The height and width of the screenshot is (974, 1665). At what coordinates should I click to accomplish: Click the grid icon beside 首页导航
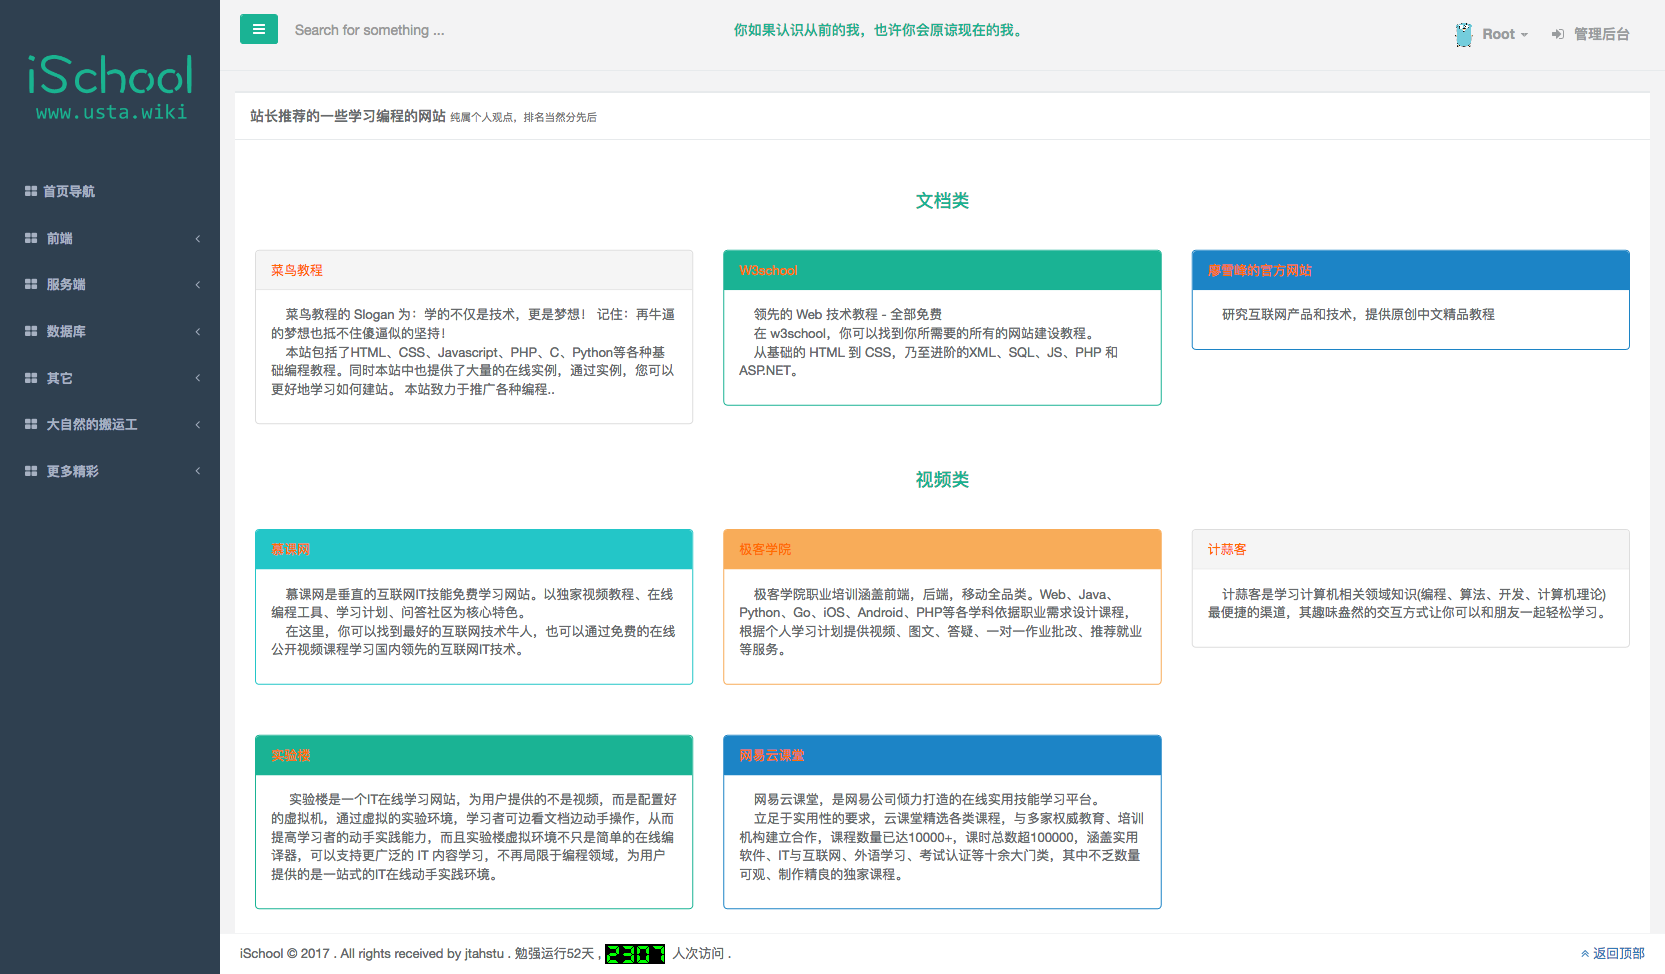point(31,191)
